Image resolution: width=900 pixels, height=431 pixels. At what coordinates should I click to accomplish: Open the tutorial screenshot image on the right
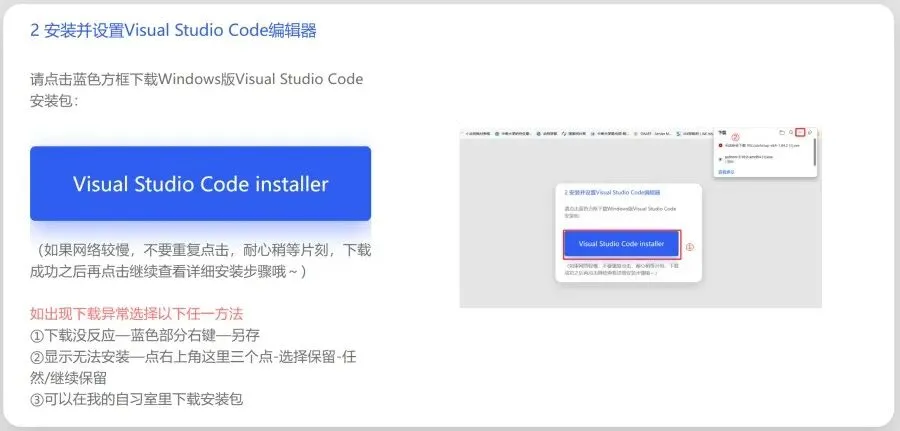coord(641,217)
